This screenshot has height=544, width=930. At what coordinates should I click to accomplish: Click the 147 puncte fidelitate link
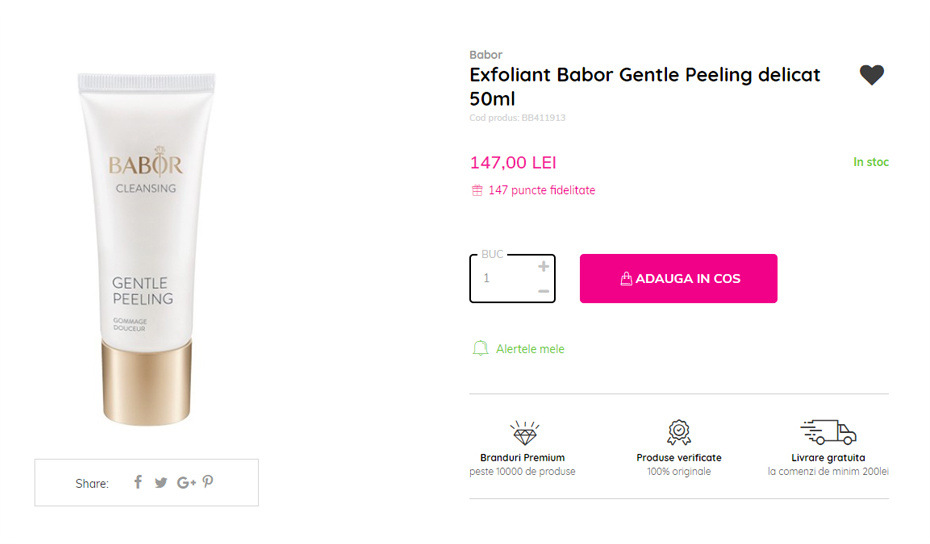[x=541, y=190]
